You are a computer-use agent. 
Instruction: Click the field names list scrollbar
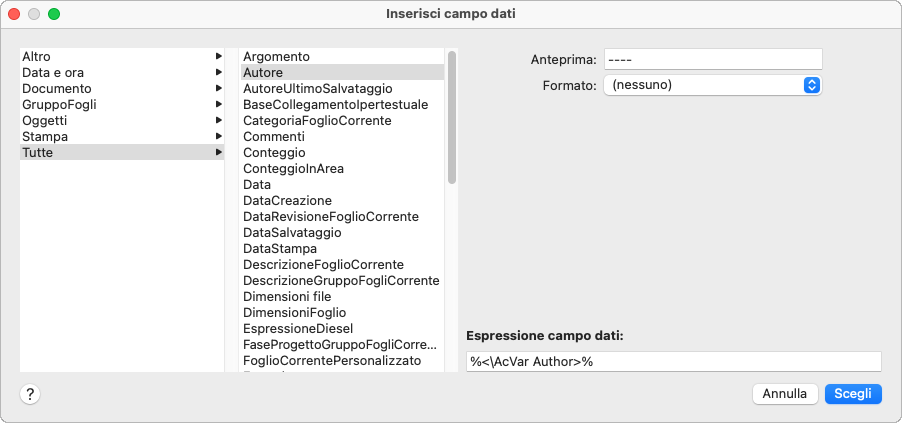pyautogui.click(x=452, y=118)
